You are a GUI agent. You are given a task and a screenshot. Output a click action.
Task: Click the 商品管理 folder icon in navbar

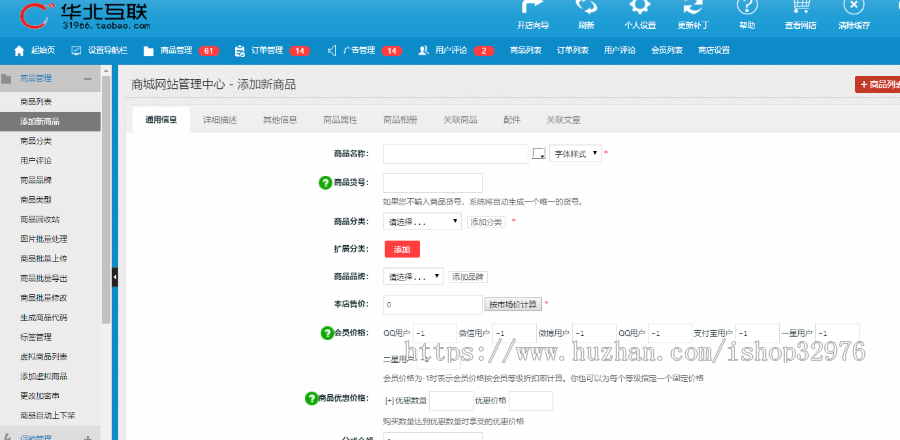tap(149, 50)
